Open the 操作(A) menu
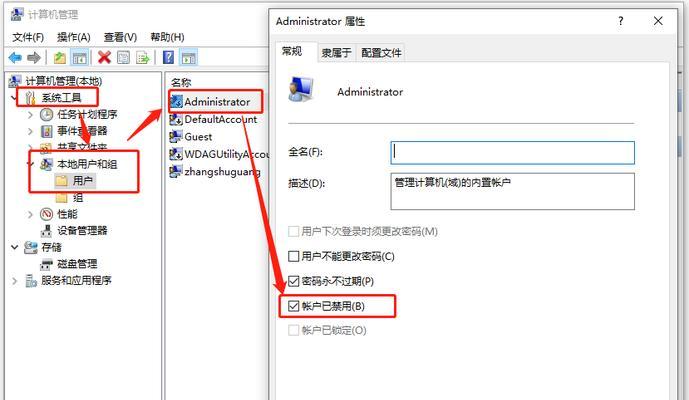Viewport: 689px width, 400px height. pyautogui.click(x=73, y=37)
